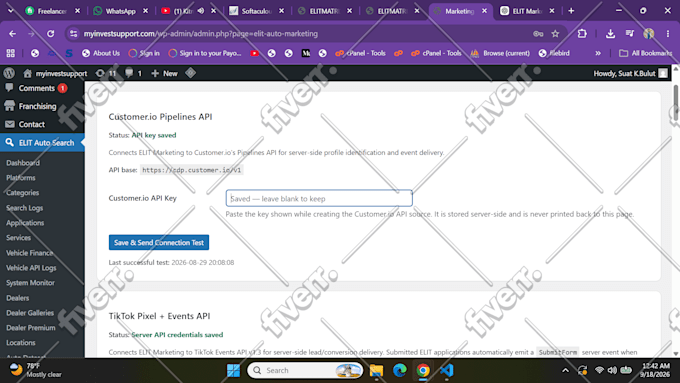
Task: Show hidden system tray icons
Action: (565, 370)
